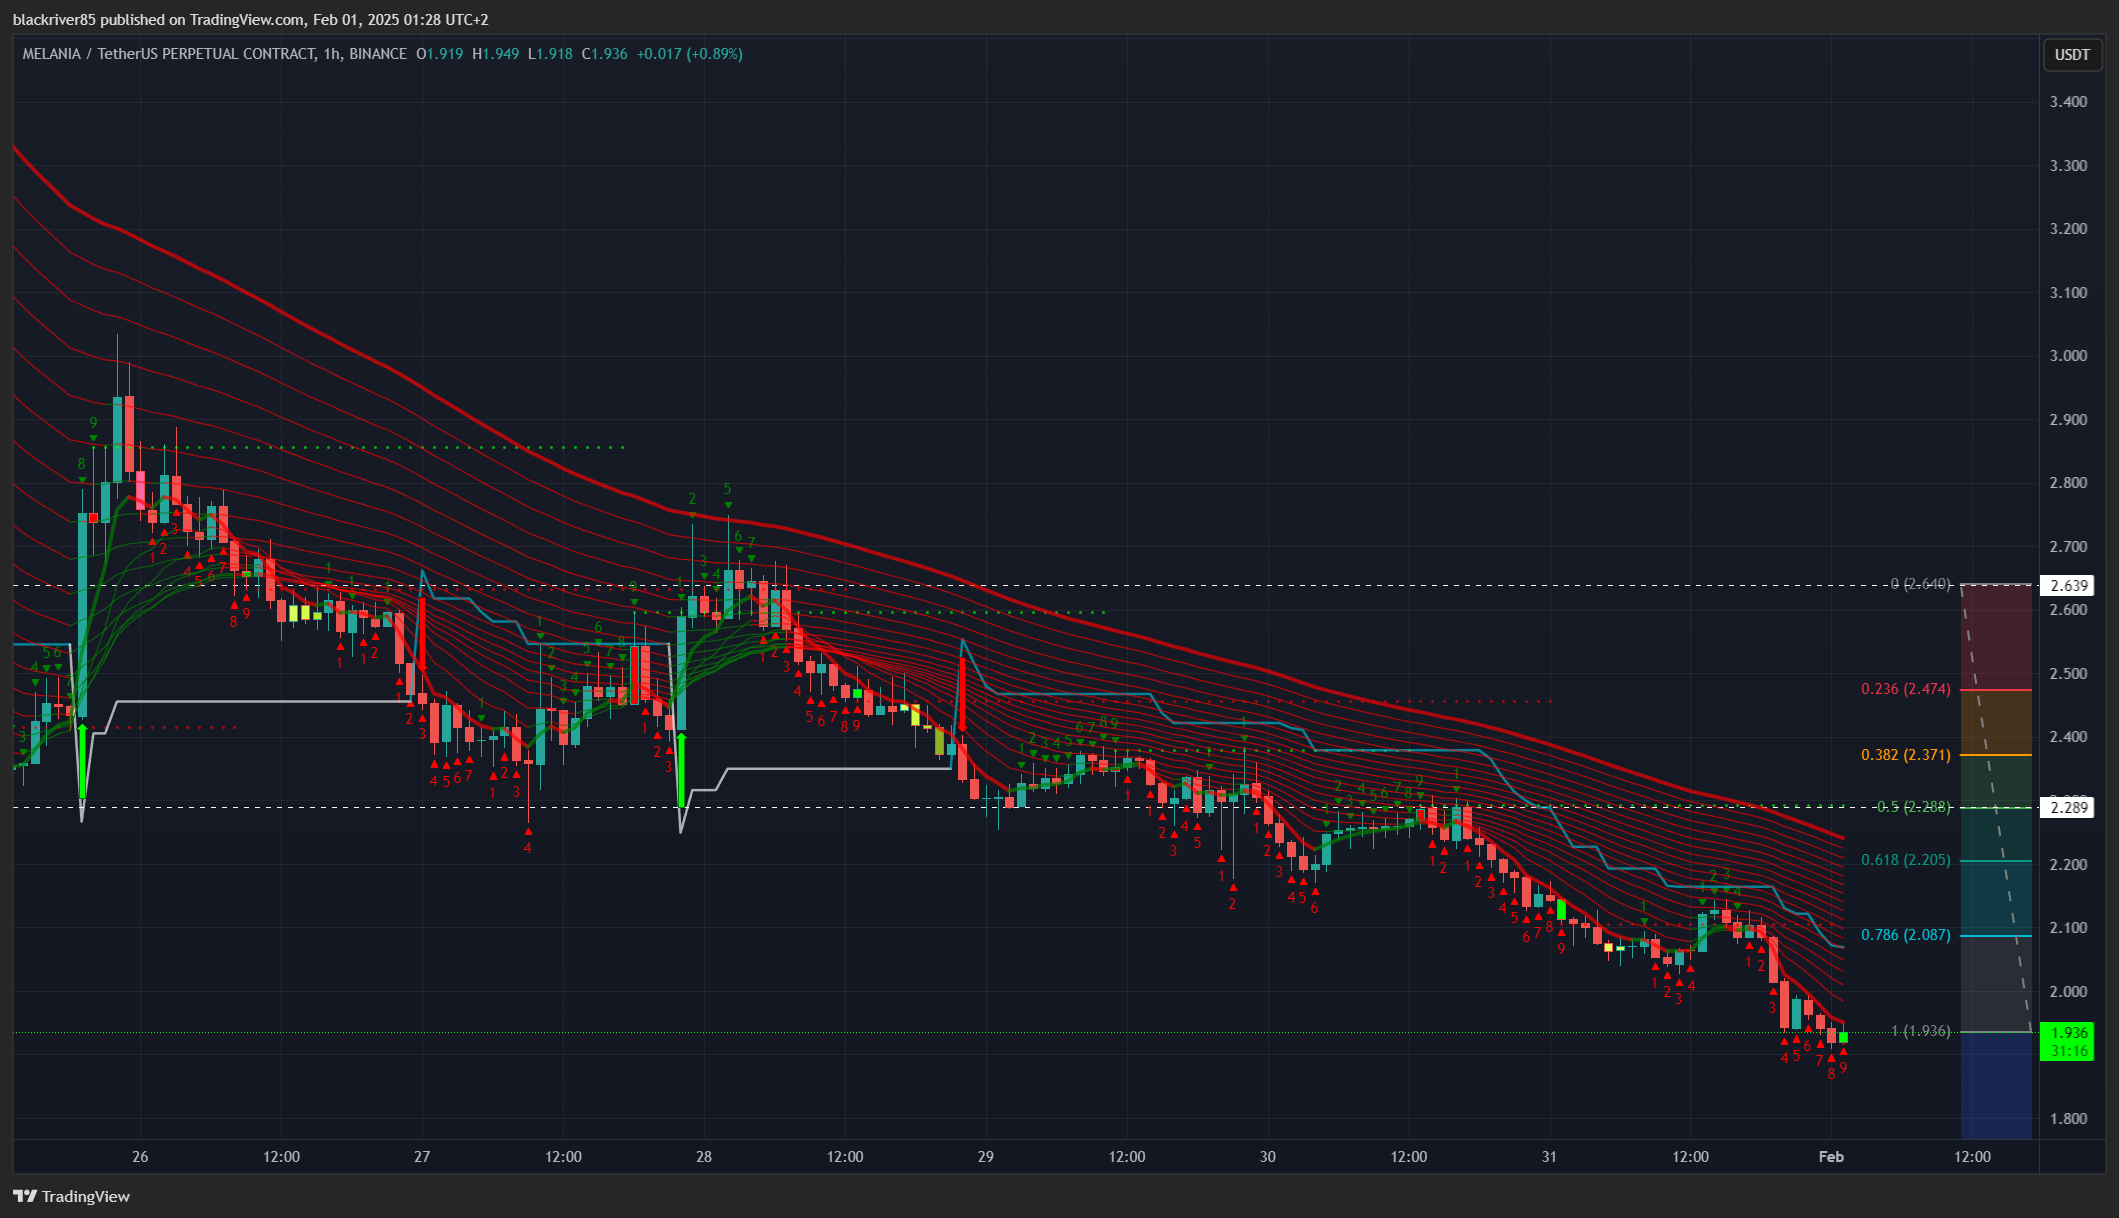
Task: Click the 2.000 price axis label
Action: coord(2068,992)
